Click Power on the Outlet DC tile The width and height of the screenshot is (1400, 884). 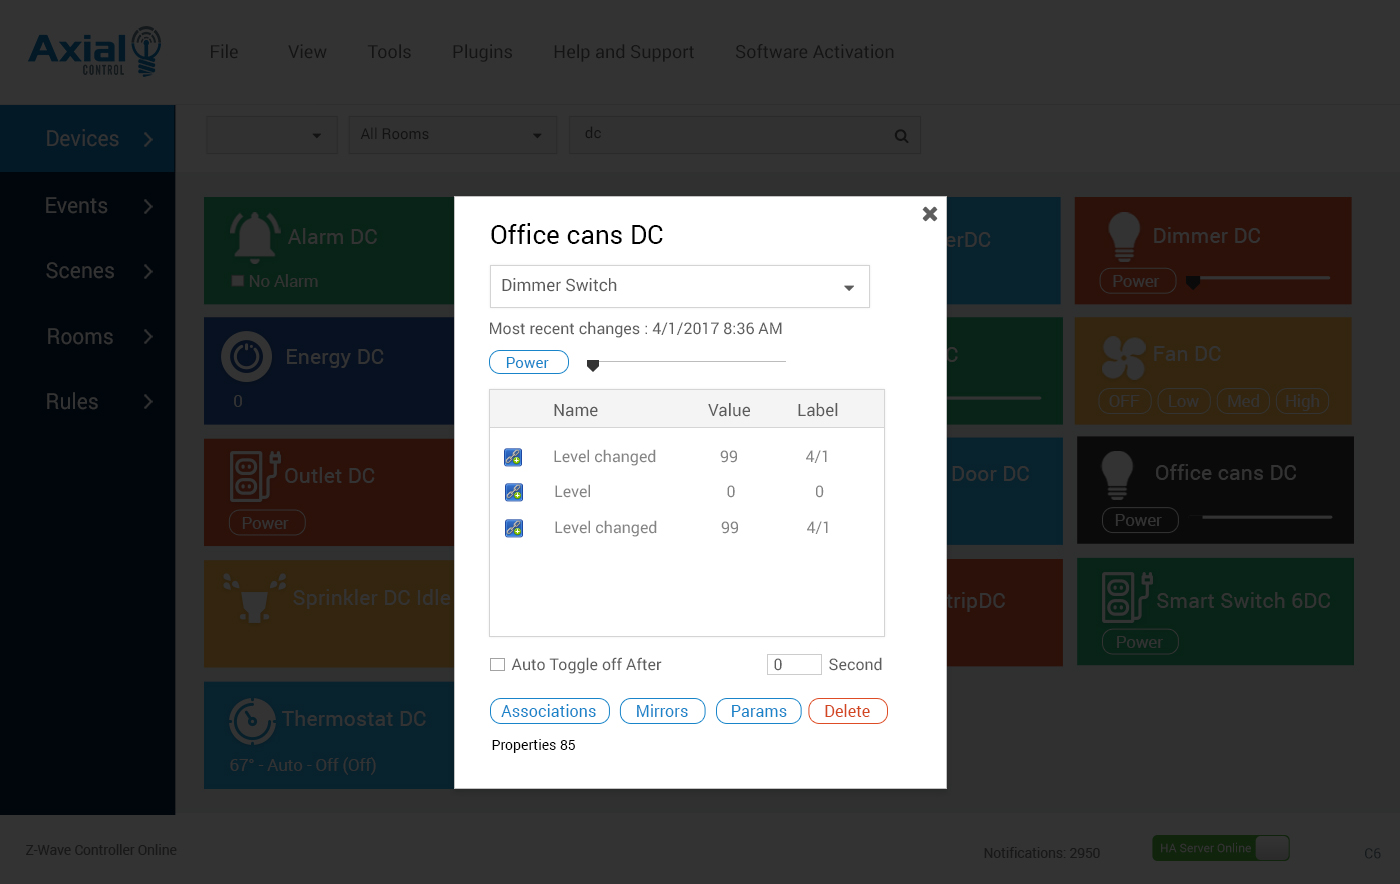tap(266, 523)
